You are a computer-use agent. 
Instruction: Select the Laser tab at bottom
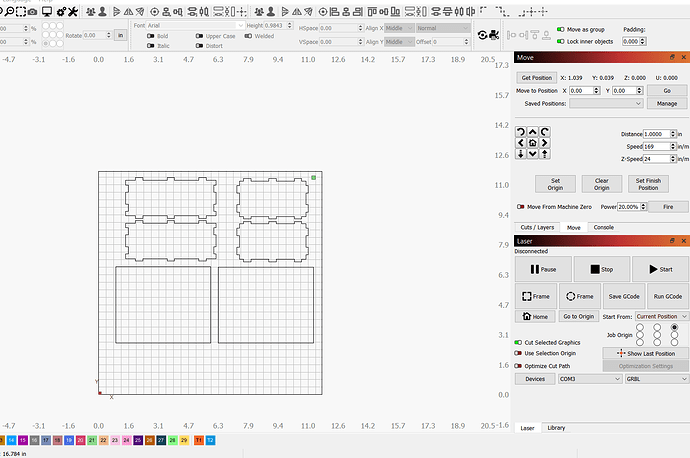(x=527, y=428)
